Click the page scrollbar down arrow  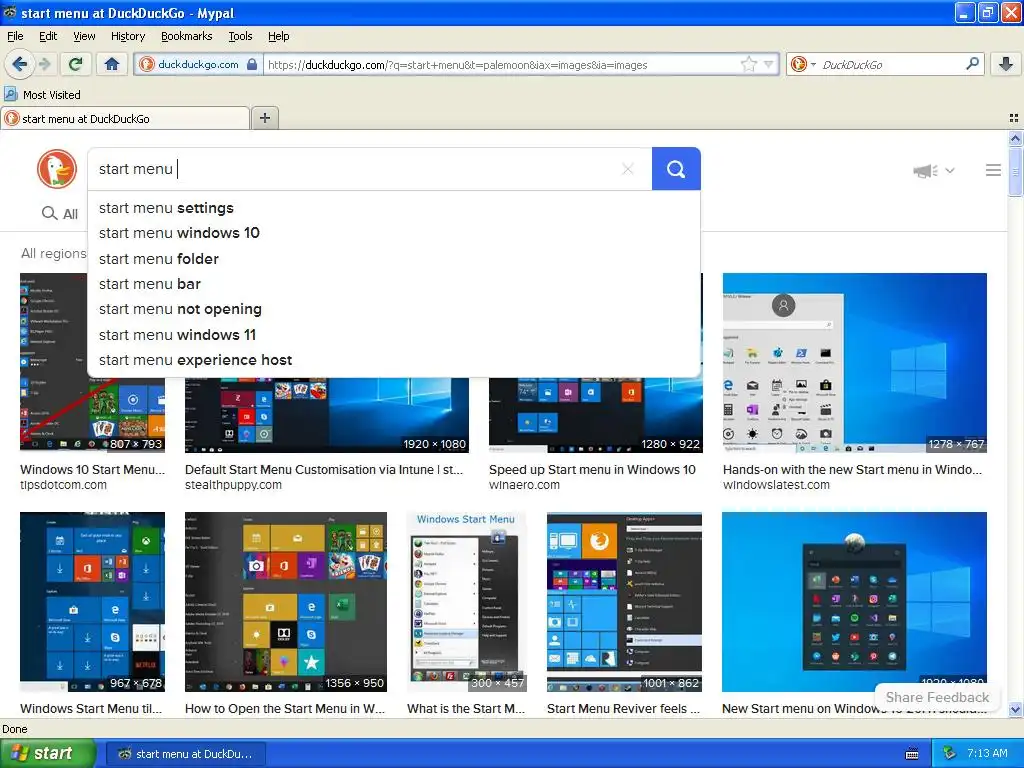point(1016,710)
